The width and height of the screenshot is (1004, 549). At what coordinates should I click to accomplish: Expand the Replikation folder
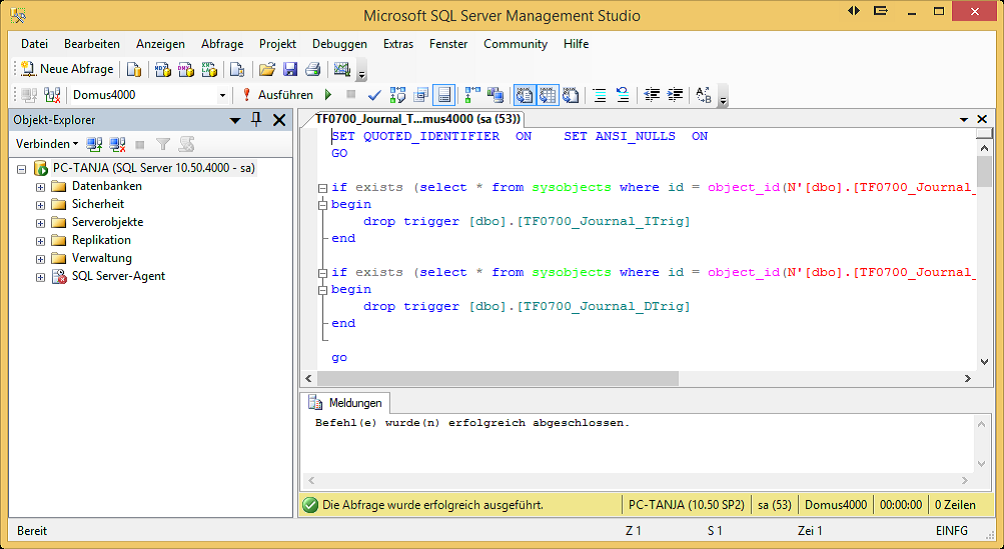pyautogui.click(x=40, y=241)
